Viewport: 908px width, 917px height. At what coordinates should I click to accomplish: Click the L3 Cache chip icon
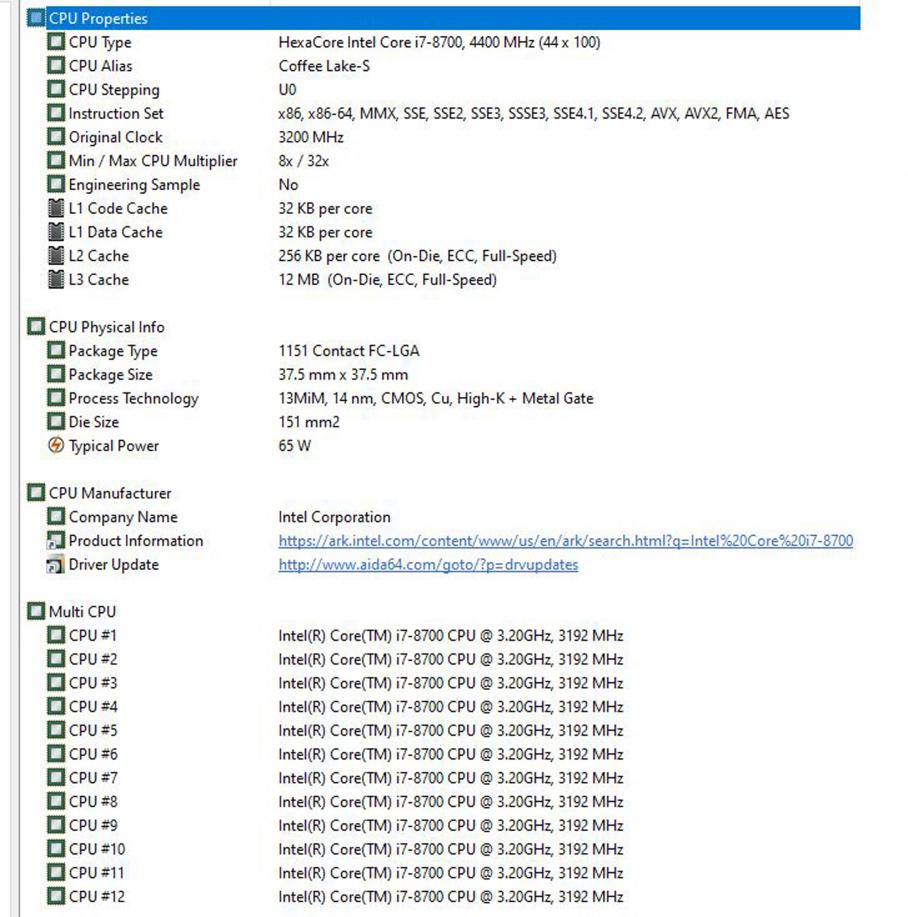(x=56, y=280)
